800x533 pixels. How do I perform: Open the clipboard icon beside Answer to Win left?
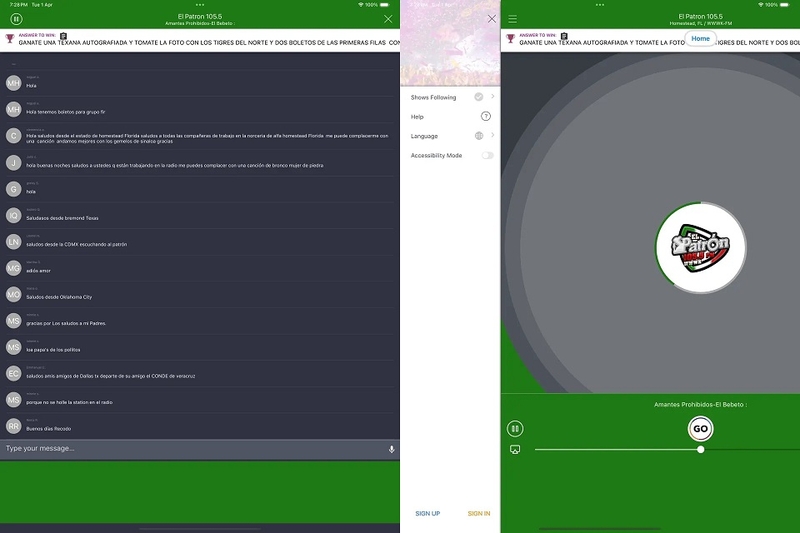pos(63,36)
